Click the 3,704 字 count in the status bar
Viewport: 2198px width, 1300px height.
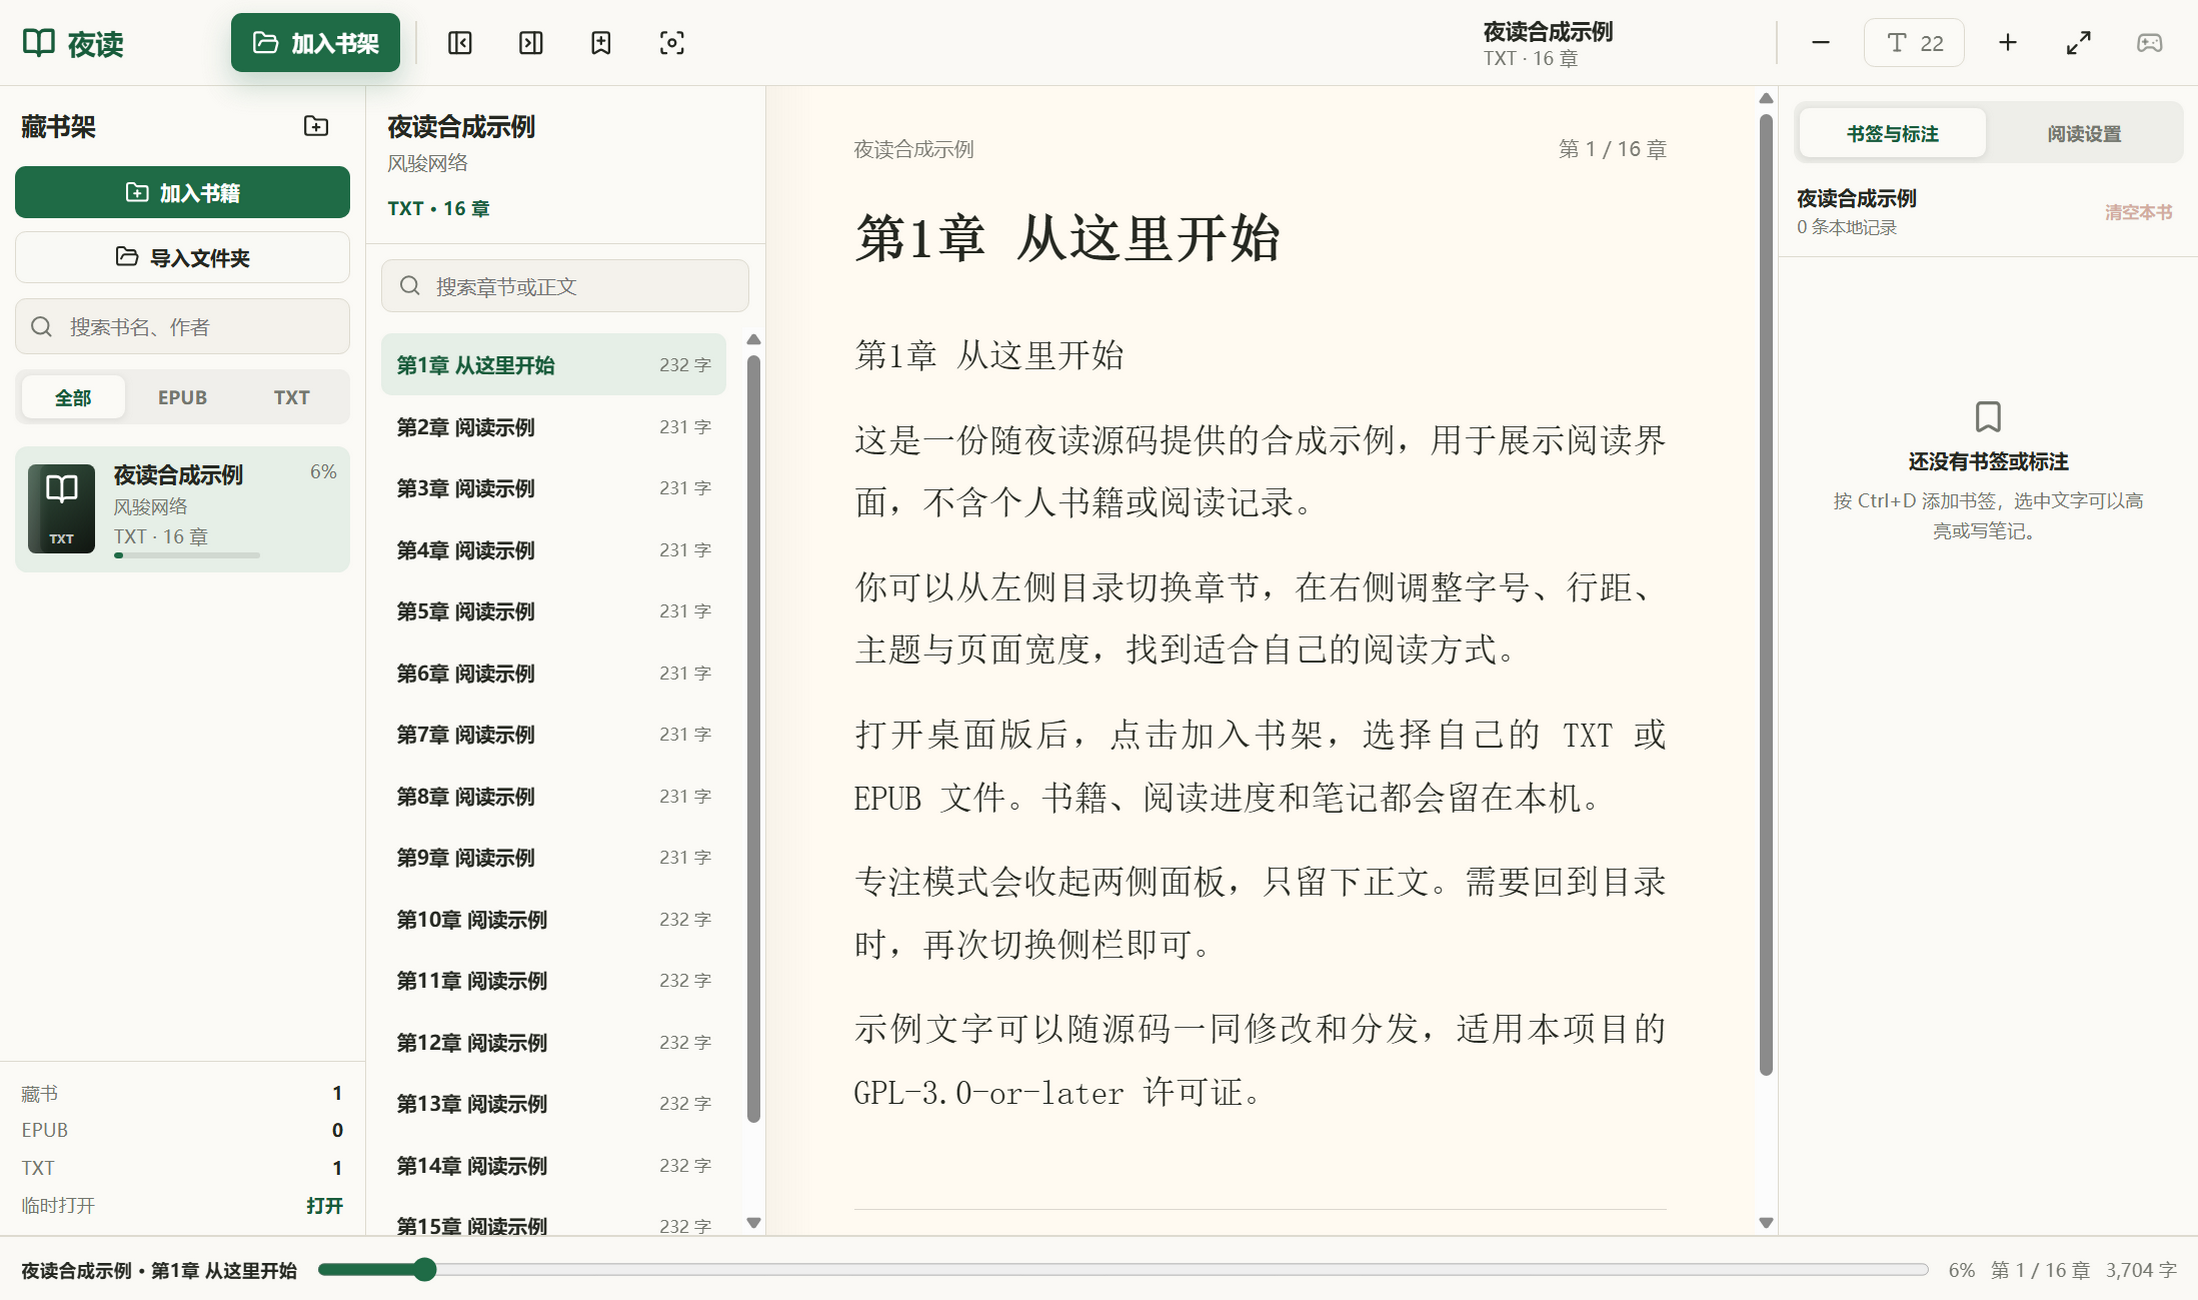pyautogui.click(x=2141, y=1270)
